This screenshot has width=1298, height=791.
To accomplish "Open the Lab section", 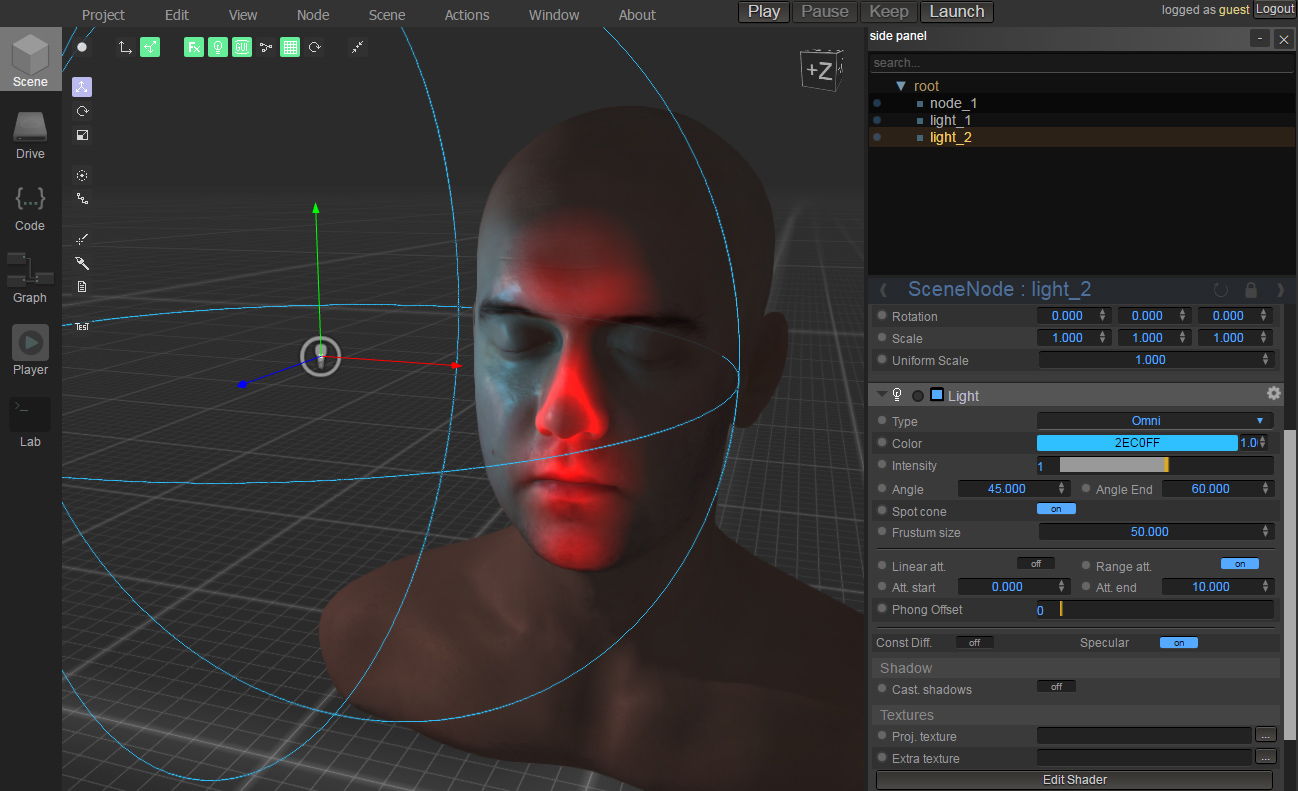I will (x=30, y=422).
